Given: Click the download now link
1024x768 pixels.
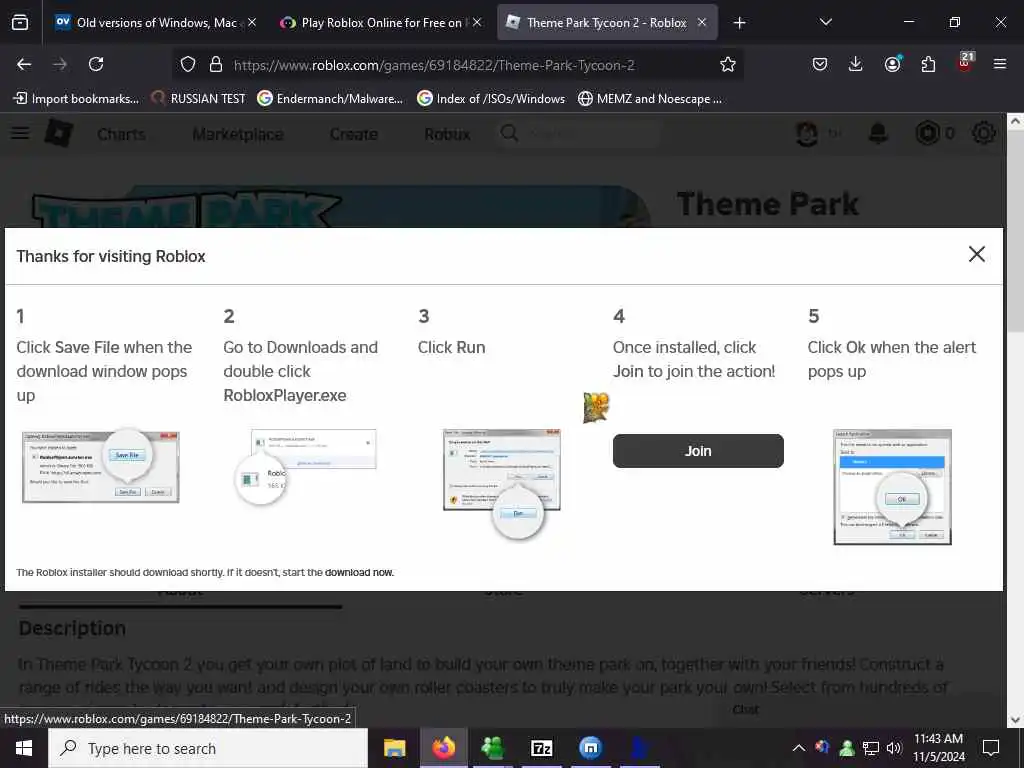Looking at the screenshot, I should pos(359,573).
